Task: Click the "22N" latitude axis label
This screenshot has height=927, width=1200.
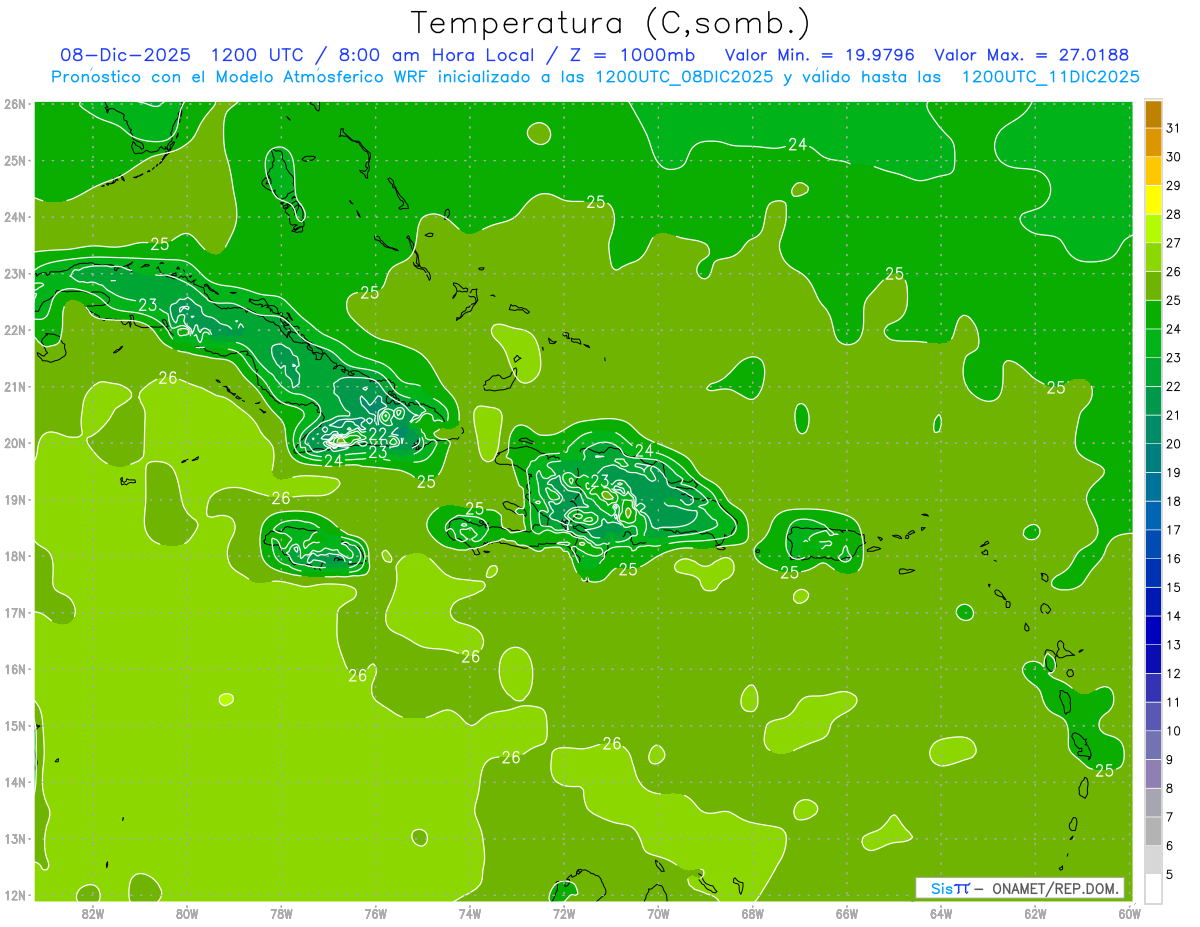Action: click(x=14, y=330)
